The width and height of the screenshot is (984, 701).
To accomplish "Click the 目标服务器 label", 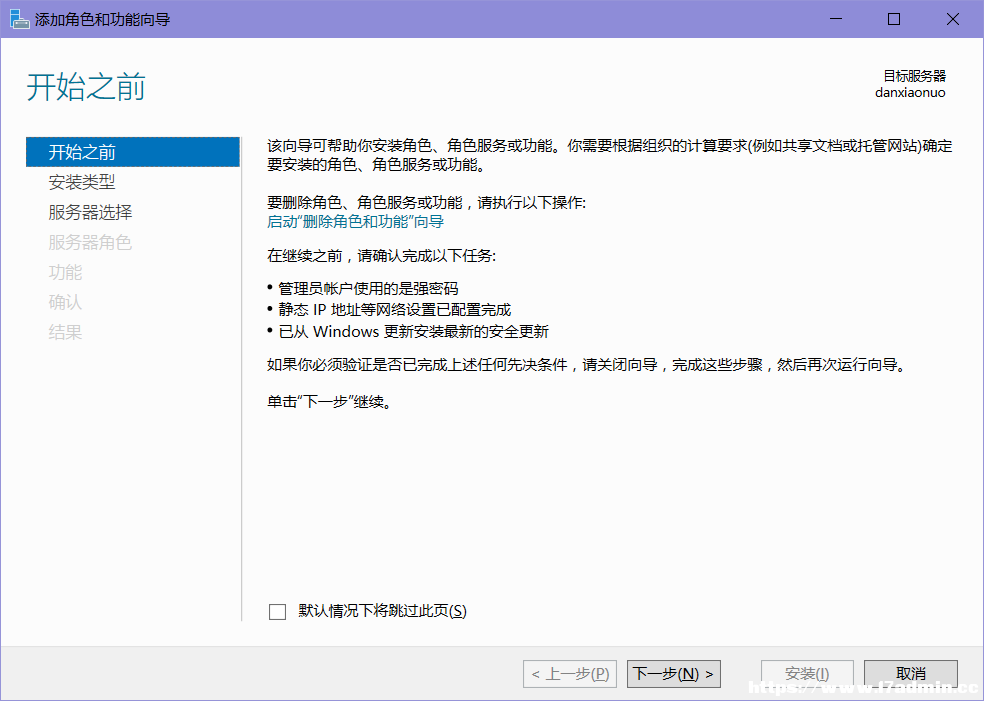I will click(x=914, y=76).
